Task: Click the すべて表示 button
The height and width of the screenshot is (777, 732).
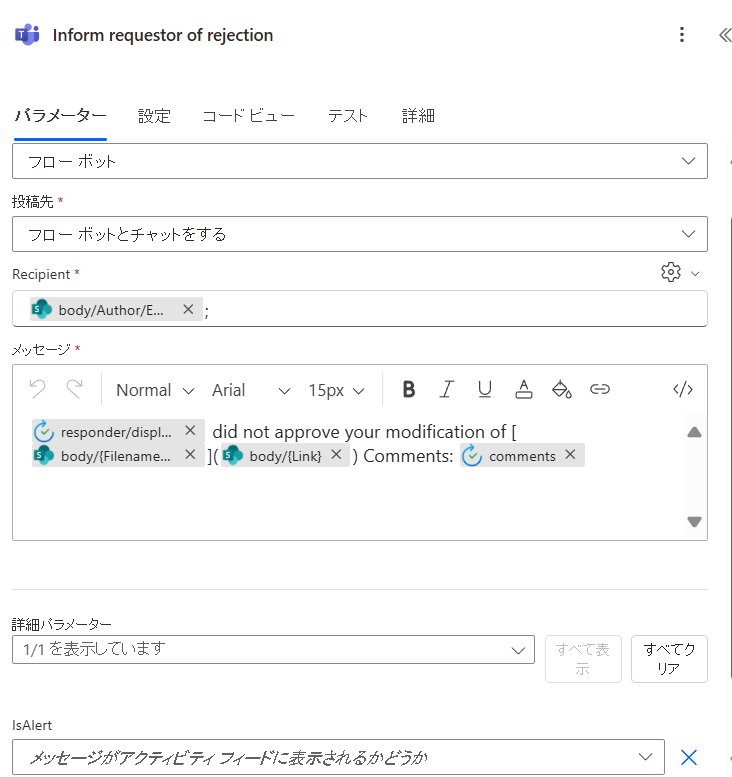Action: 583,659
